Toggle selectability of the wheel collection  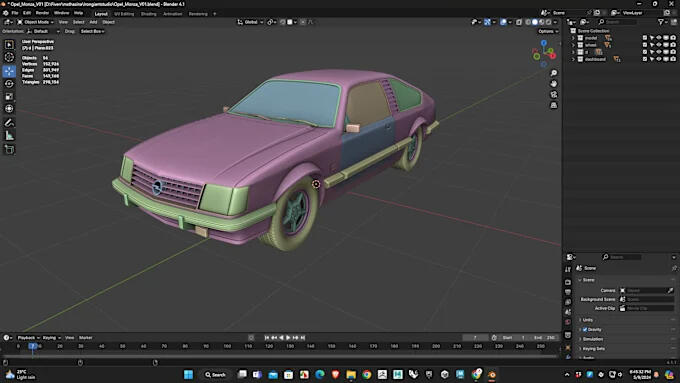(652, 45)
